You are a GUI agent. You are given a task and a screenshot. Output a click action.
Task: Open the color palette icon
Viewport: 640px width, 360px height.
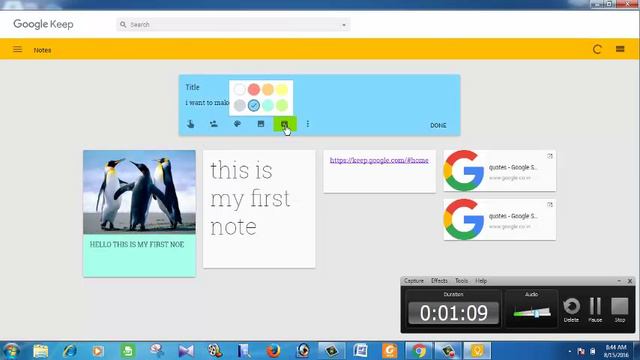237,124
